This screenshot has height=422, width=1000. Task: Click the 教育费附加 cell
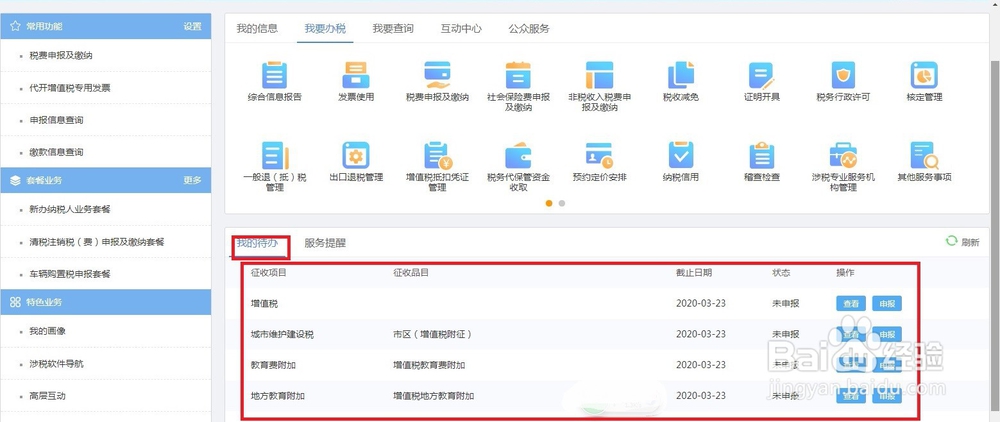click(x=273, y=365)
